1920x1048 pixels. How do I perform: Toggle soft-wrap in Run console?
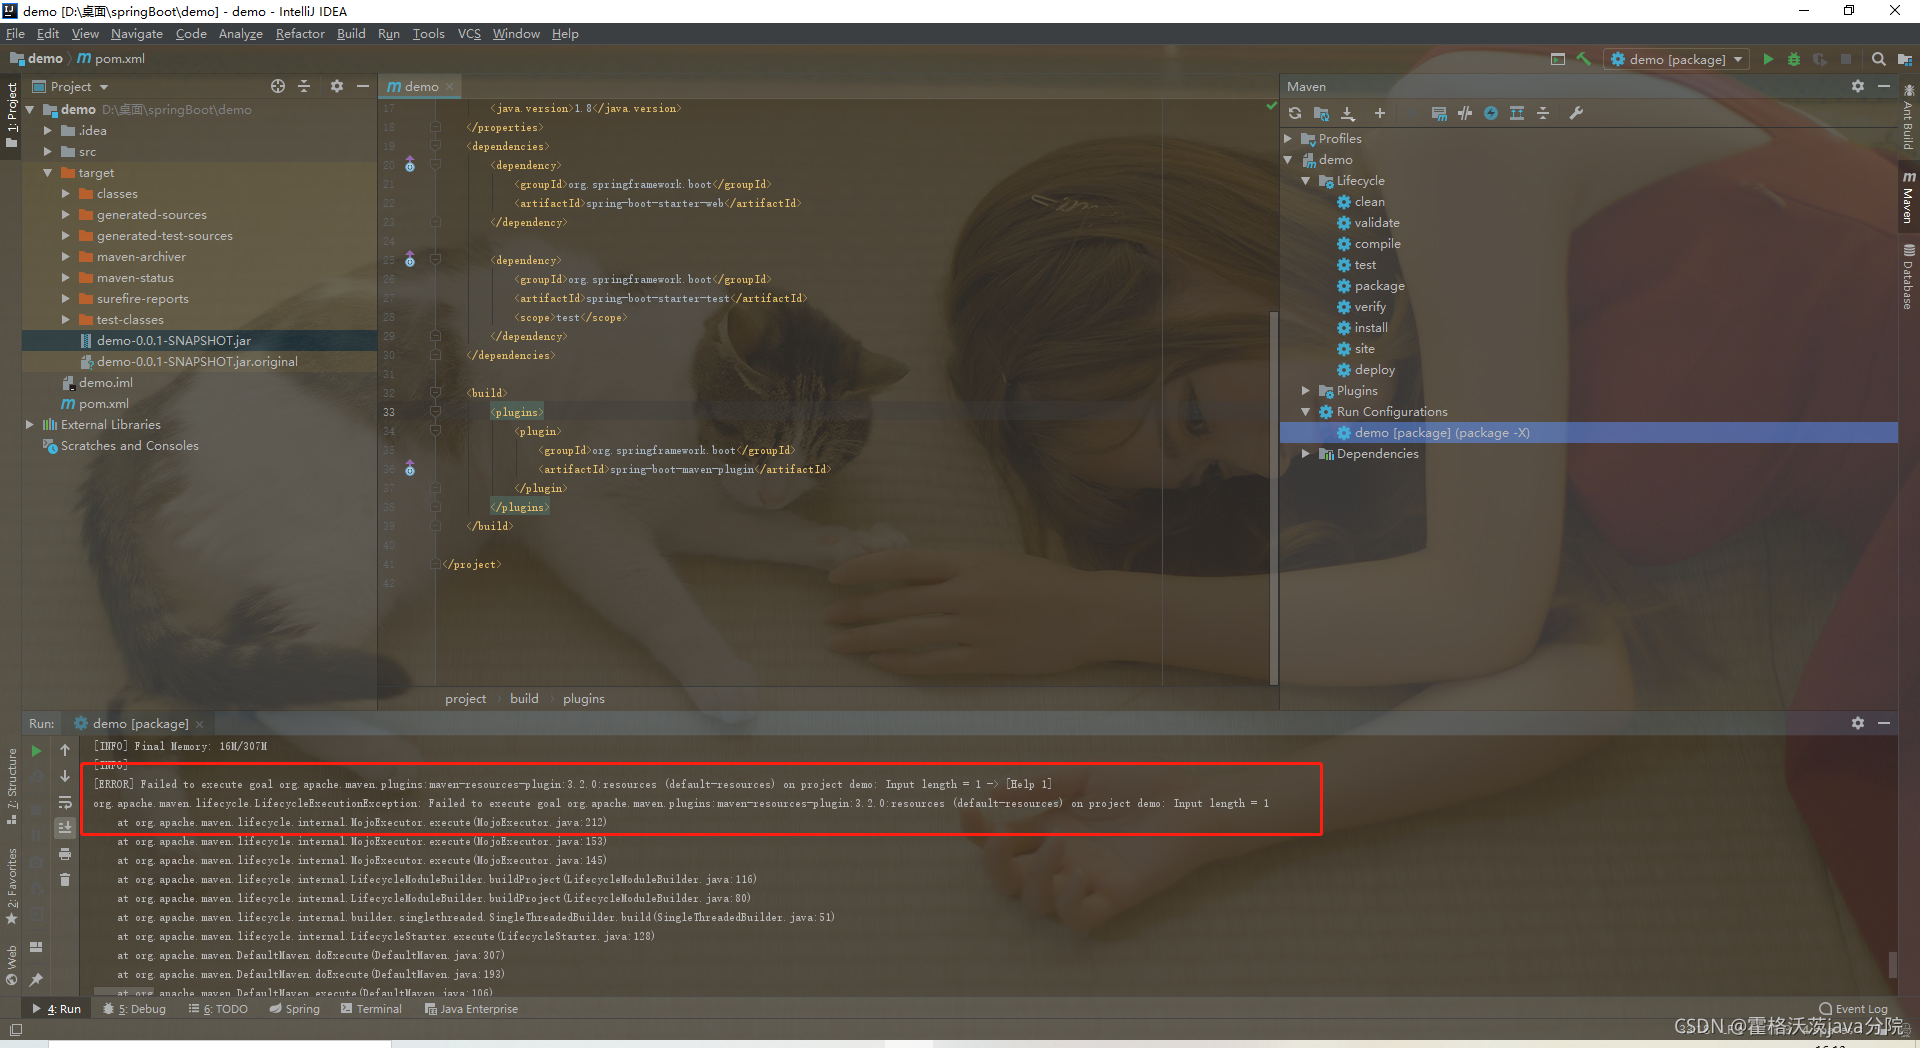65,803
